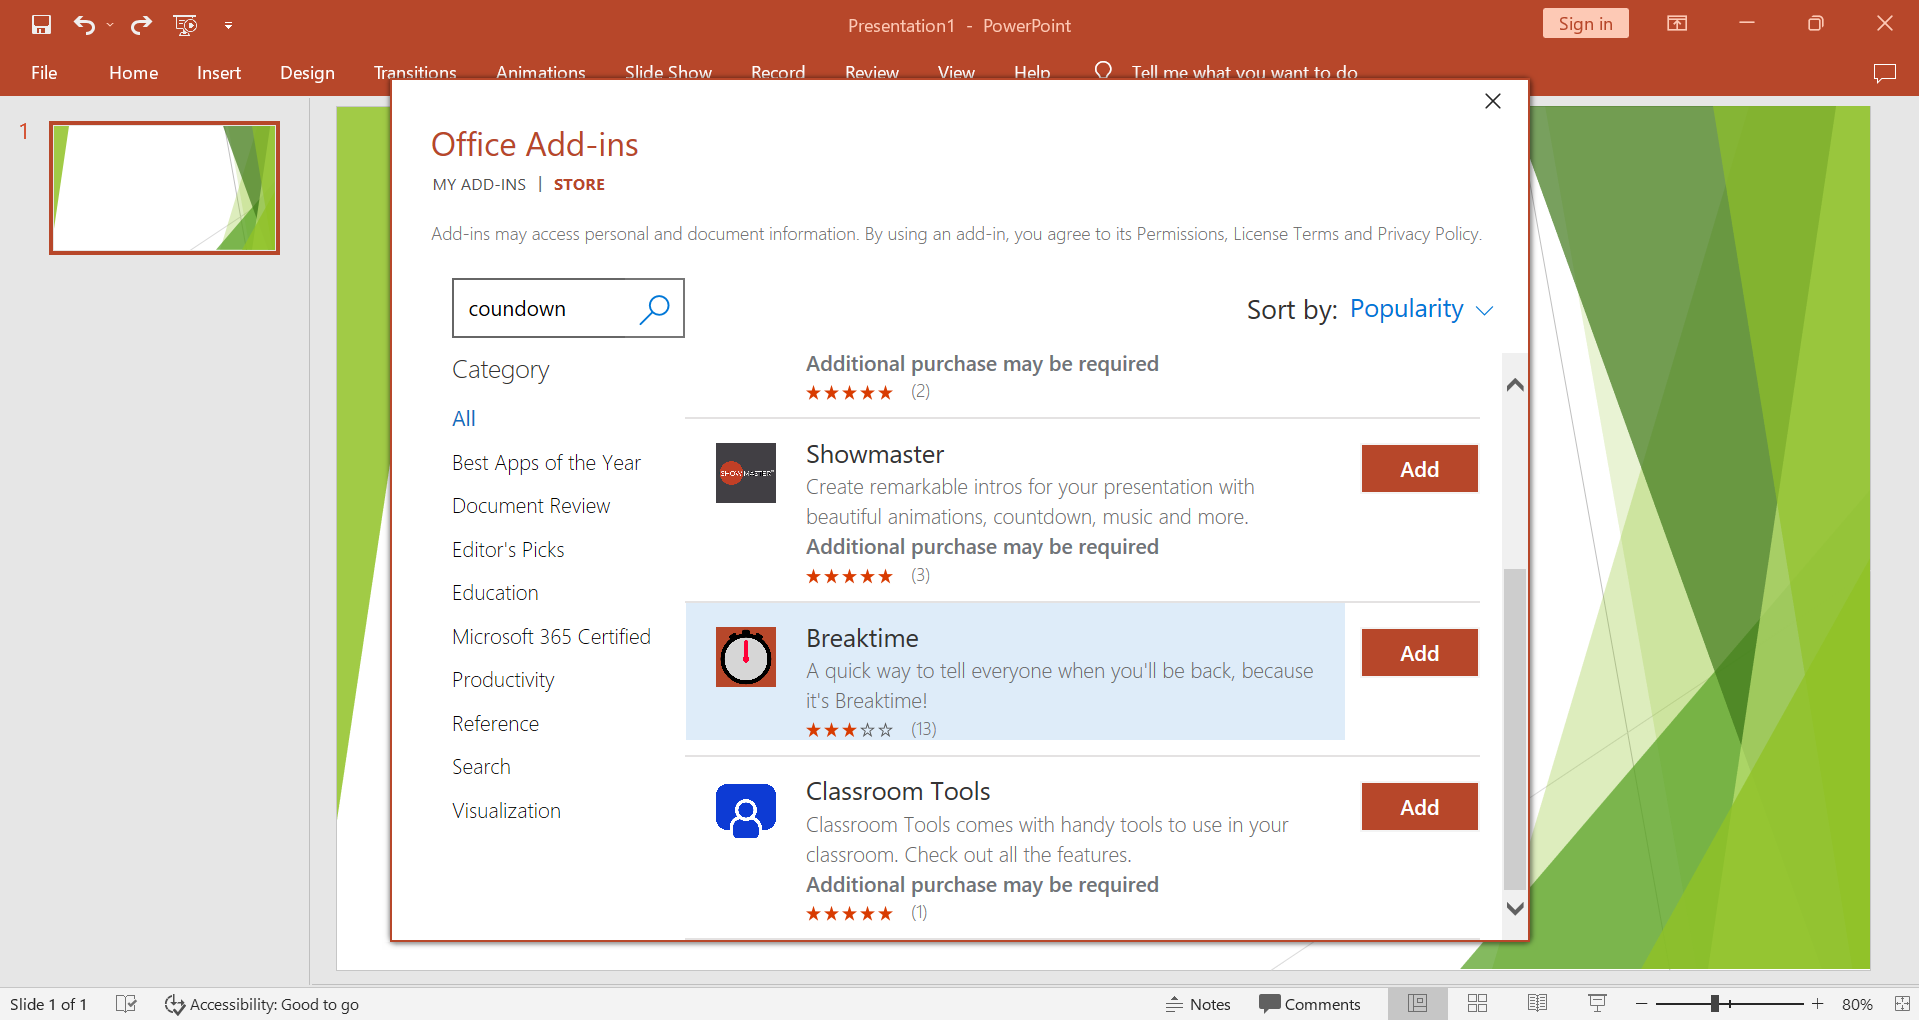Viewport: 1919px width, 1020px height.
Task: Open zoom dialog via 80% level
Action: coord(1857,1004)
